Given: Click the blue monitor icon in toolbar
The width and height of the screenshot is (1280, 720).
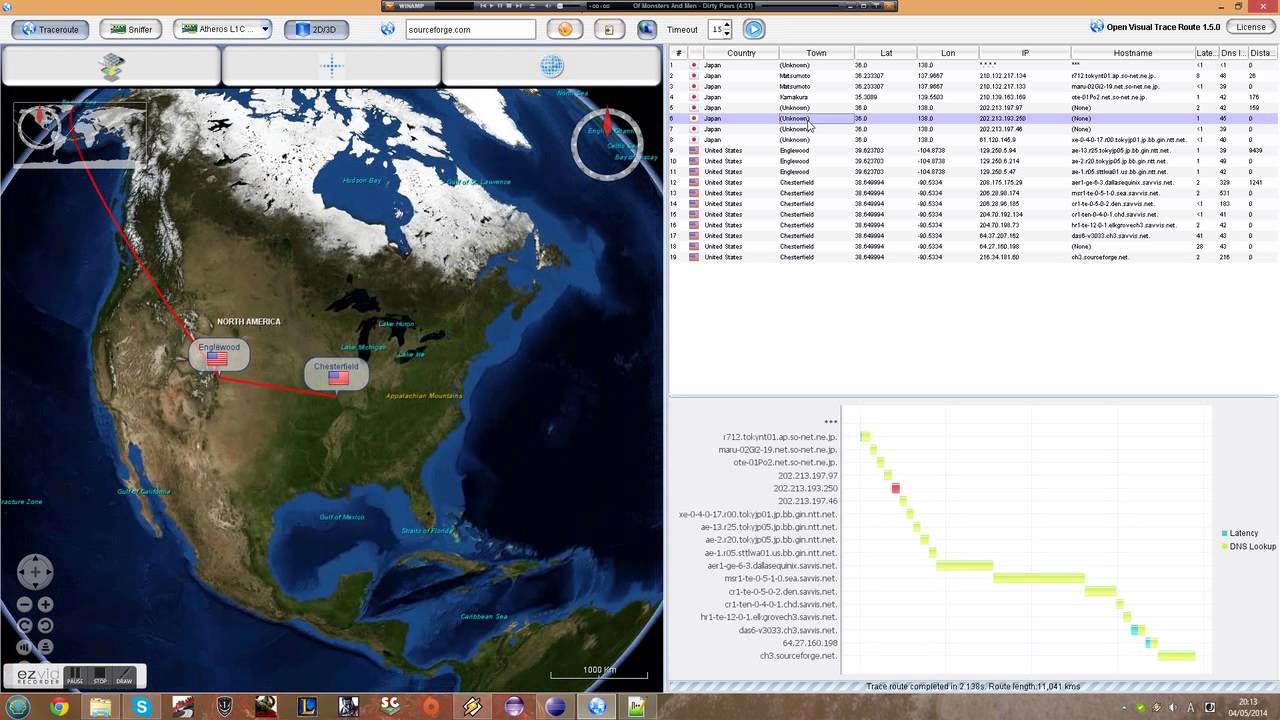Looking at the screenshot, I should (647, 29).
